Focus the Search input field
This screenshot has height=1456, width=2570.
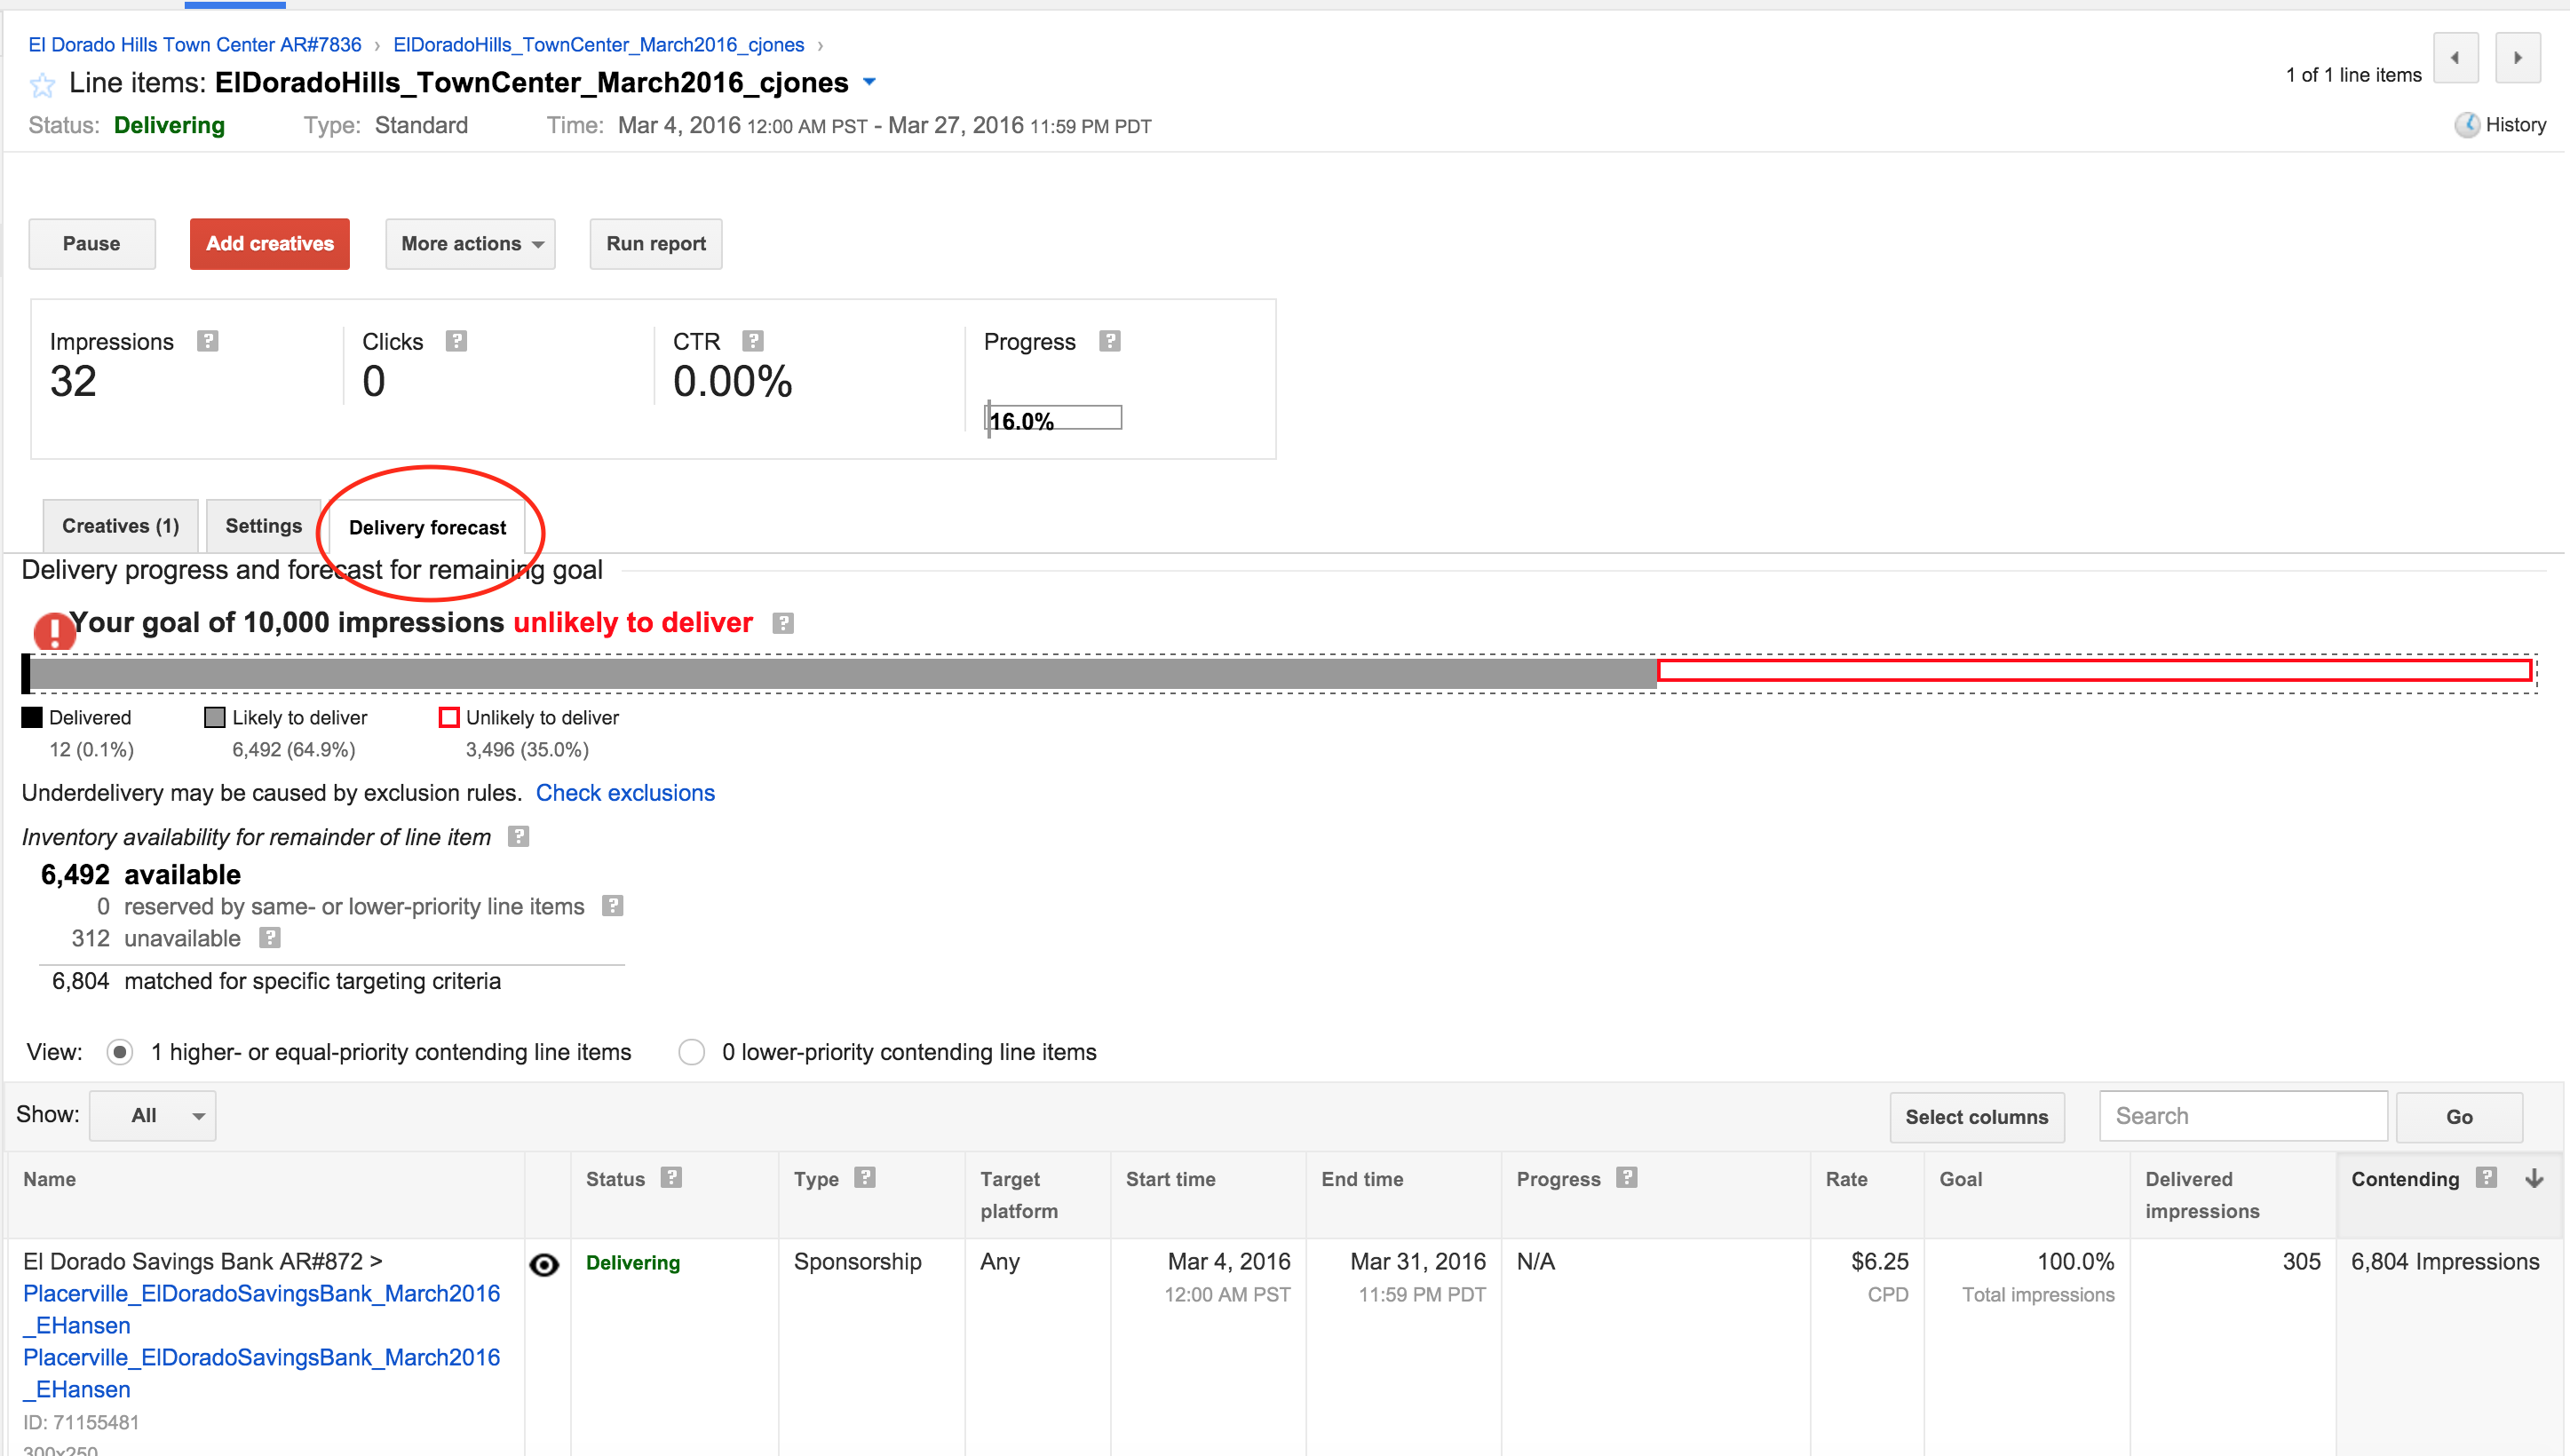tap(2242, 1116)
